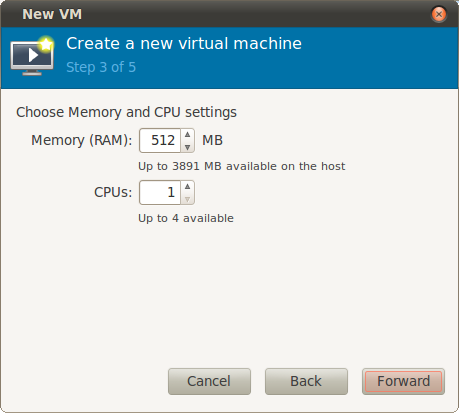Image resolution: width=459 pixels, height=413 pixels.
Task: Click the virtual machine monitor icon
Action: coord(32,56)
